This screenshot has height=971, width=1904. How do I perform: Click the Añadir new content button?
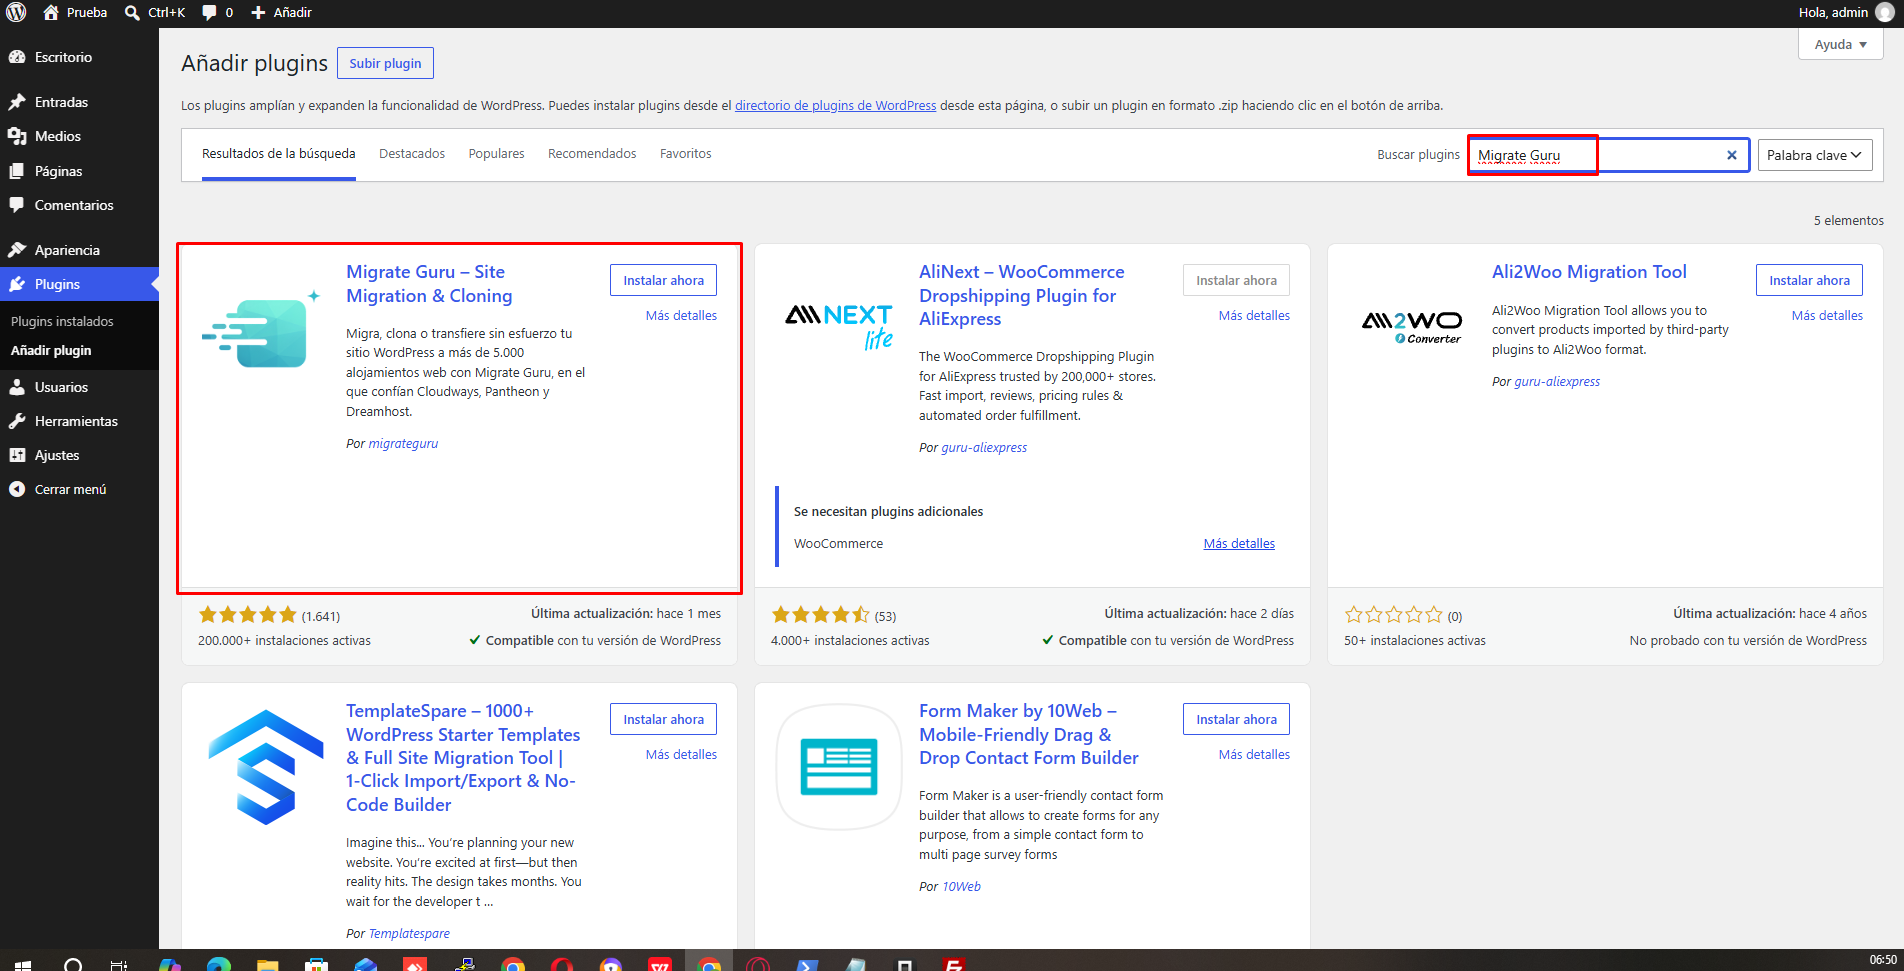point(281,12)
